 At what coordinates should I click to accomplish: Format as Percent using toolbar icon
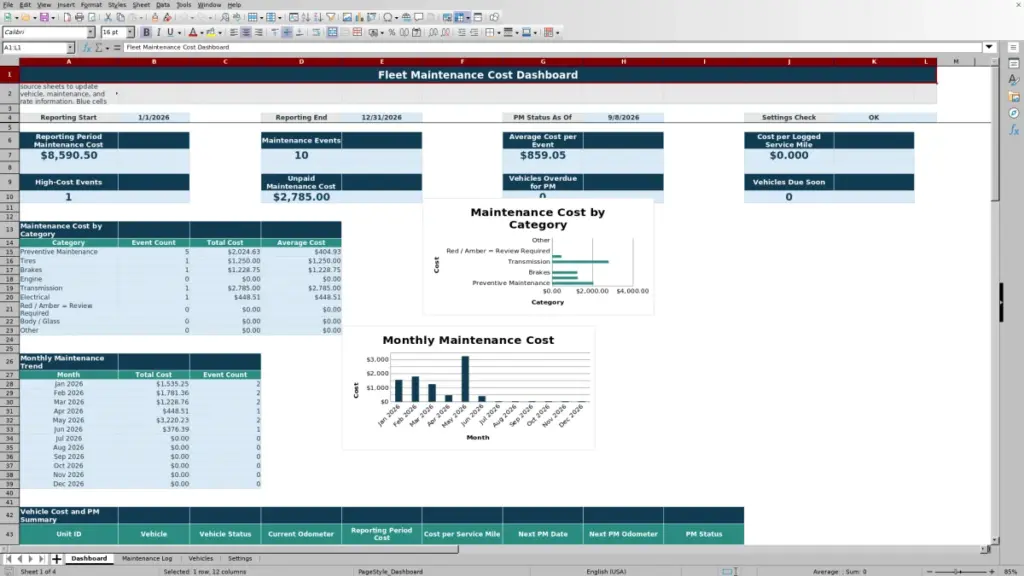(x=392, y=32)
